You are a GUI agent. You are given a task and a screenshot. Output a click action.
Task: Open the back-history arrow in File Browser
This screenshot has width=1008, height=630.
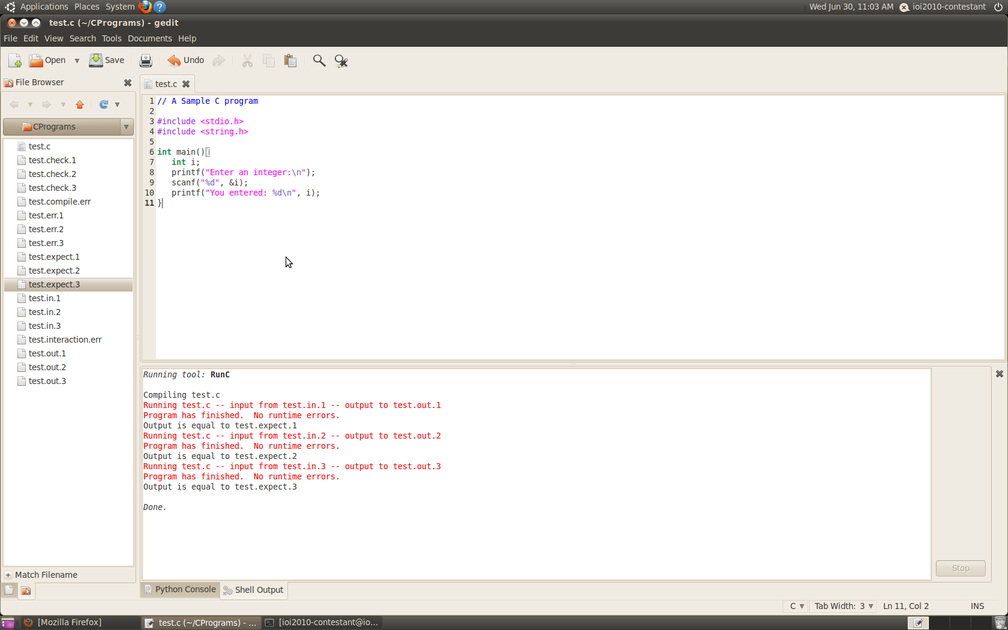[30, 104]
